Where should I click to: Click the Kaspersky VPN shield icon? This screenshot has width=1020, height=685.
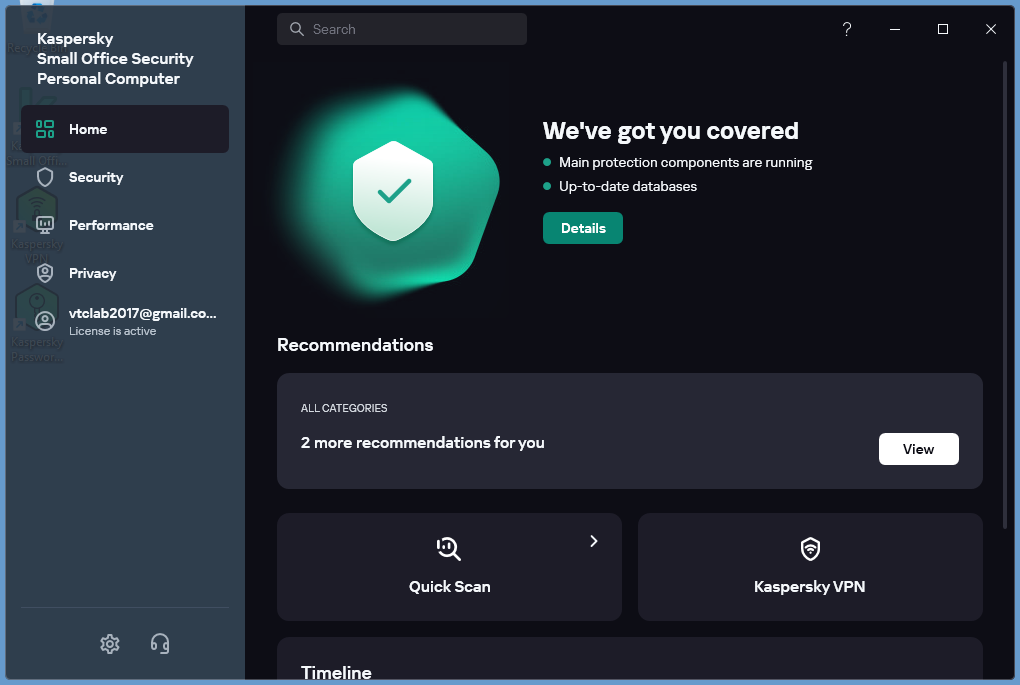pyautogui.click(x=810, y=548)
